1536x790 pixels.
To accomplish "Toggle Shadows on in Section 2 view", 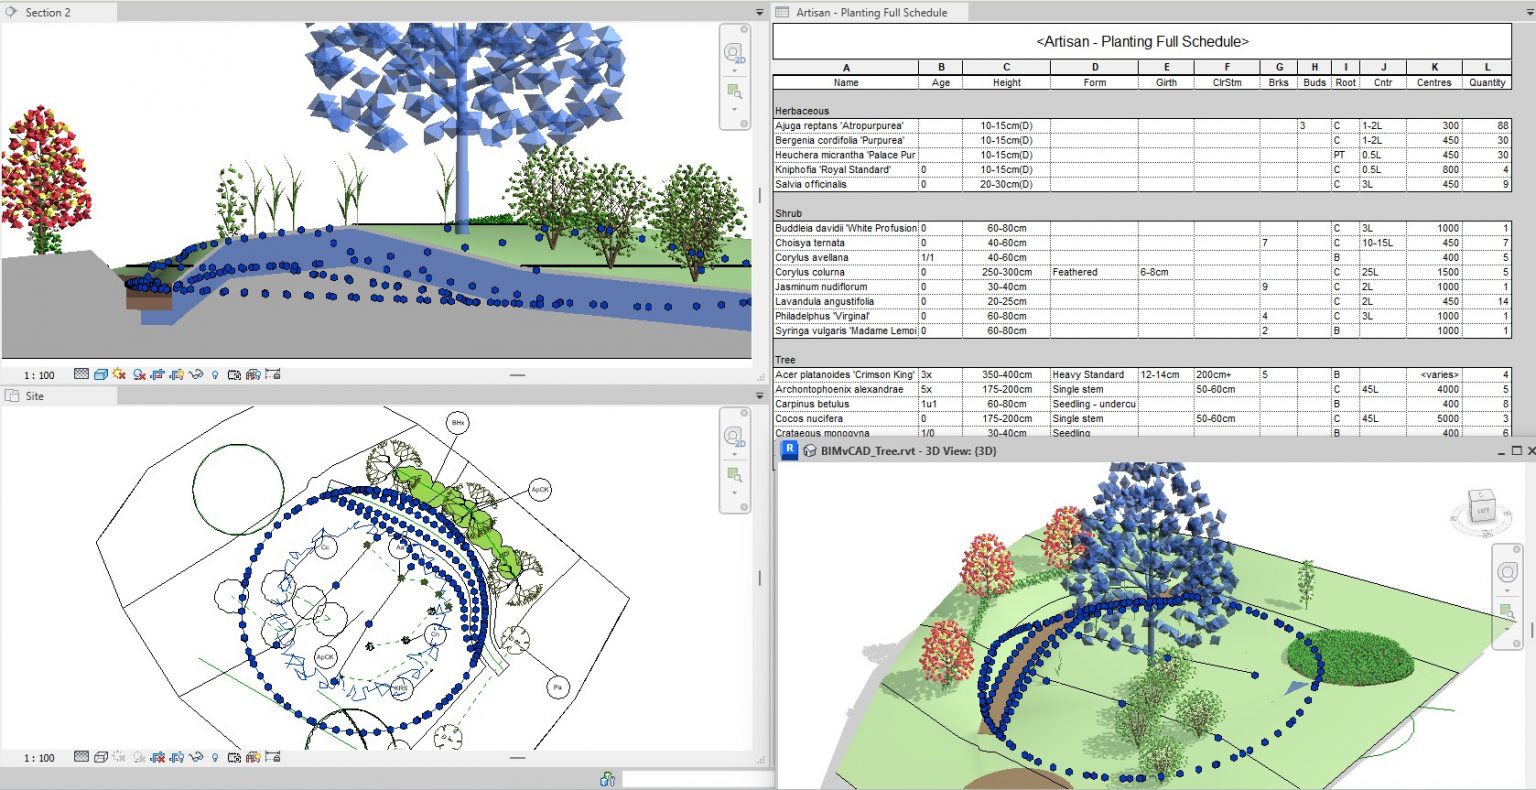I will 138,373.
